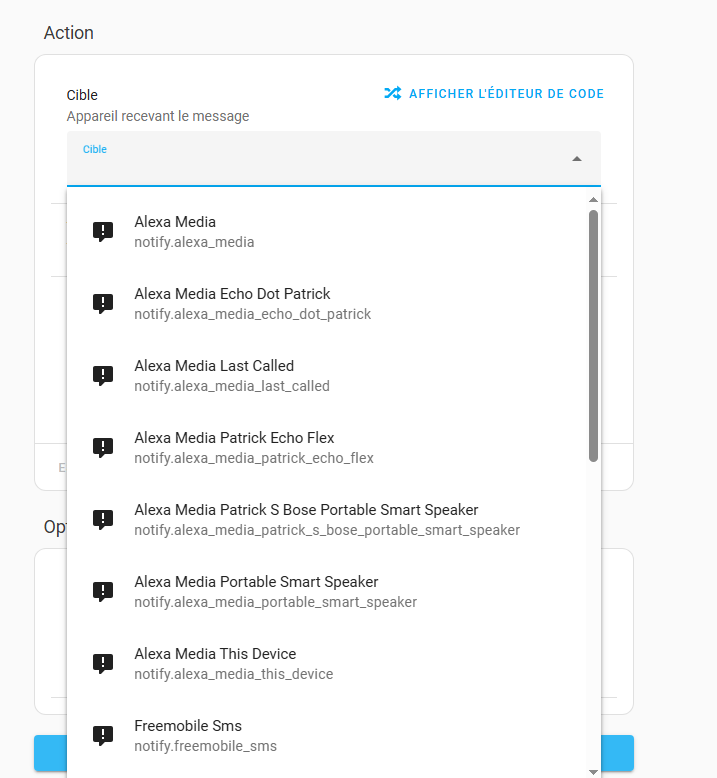Click the notify.alexa_media entity id text
This screenshot has width=717, height=778.
[194, 242]
